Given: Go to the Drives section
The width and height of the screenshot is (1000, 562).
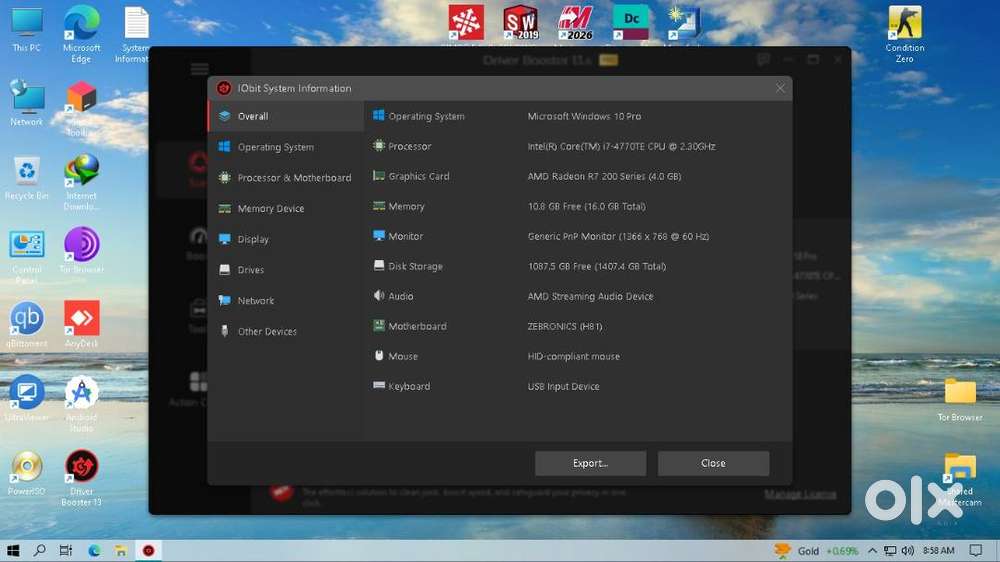Looking at the screenshot, I should click(x=286, y=269).
